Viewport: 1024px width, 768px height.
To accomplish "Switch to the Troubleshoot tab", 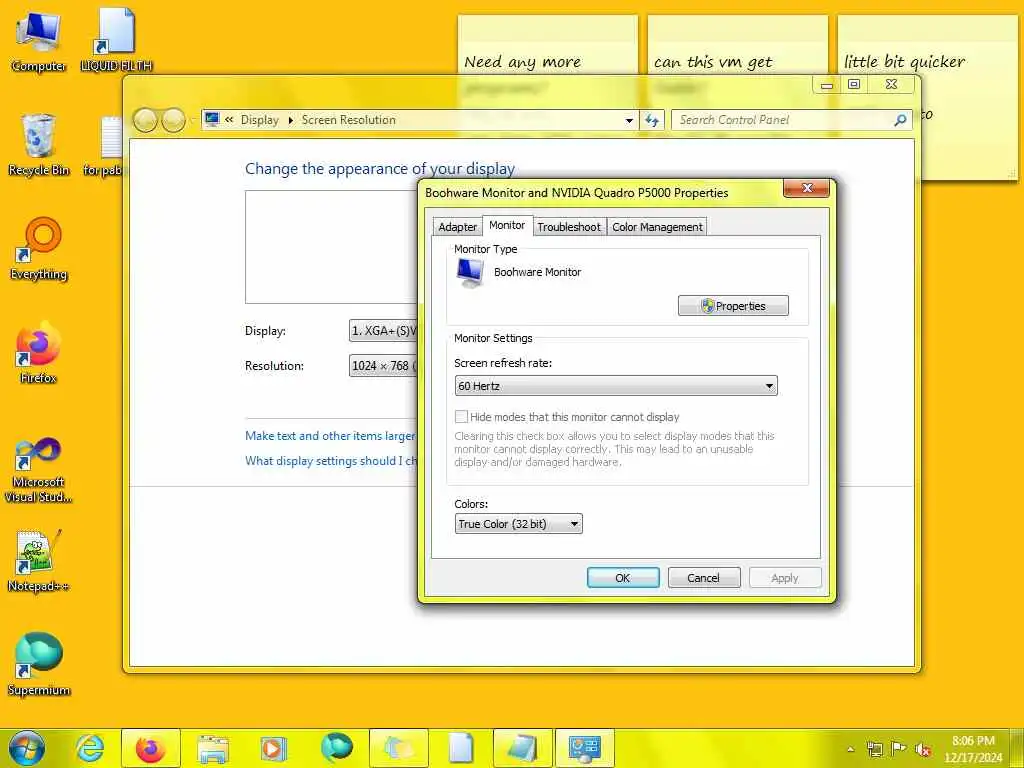I will pos(569,227).
